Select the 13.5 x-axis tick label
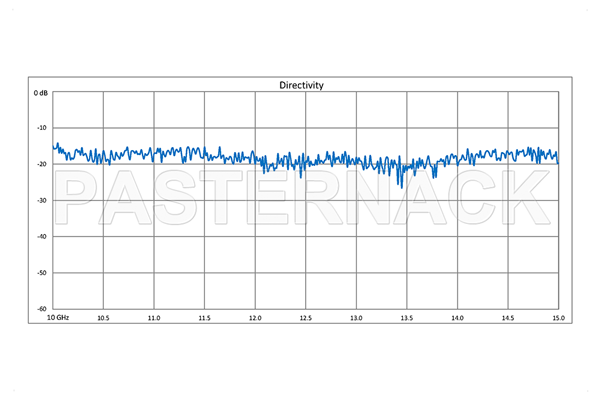 406,318
